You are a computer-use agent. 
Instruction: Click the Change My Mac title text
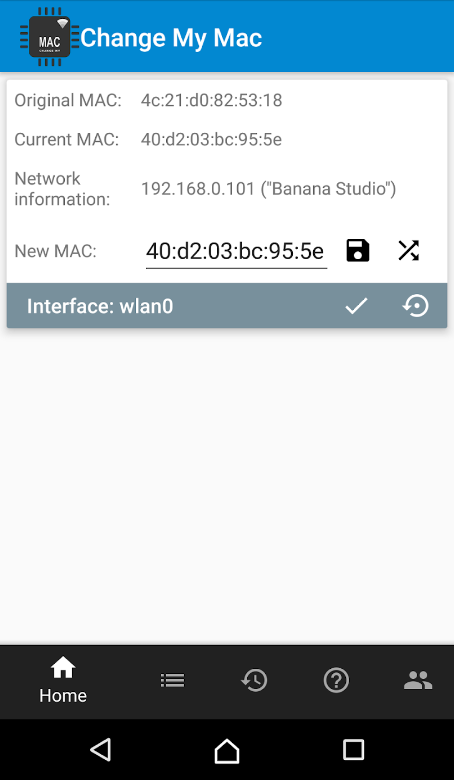(x=171, y=38)
